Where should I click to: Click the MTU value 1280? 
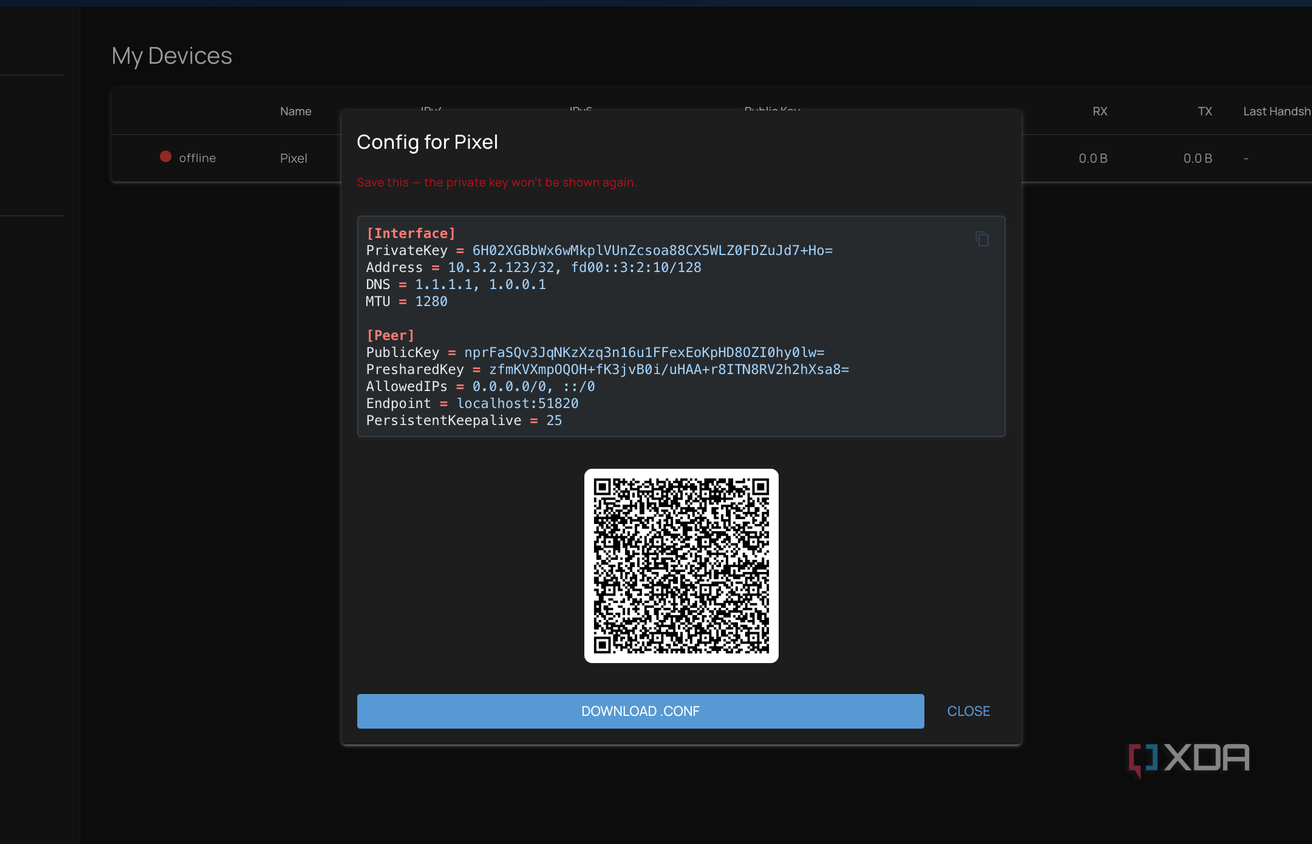pyautogui.click(x=431, y=301)
